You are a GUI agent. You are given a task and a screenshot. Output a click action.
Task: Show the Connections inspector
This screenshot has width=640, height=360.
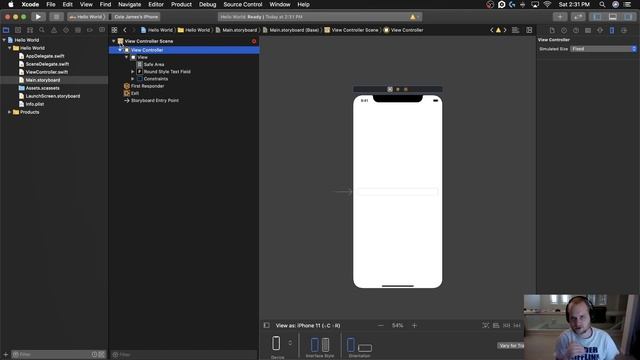(x=624, y=30)
